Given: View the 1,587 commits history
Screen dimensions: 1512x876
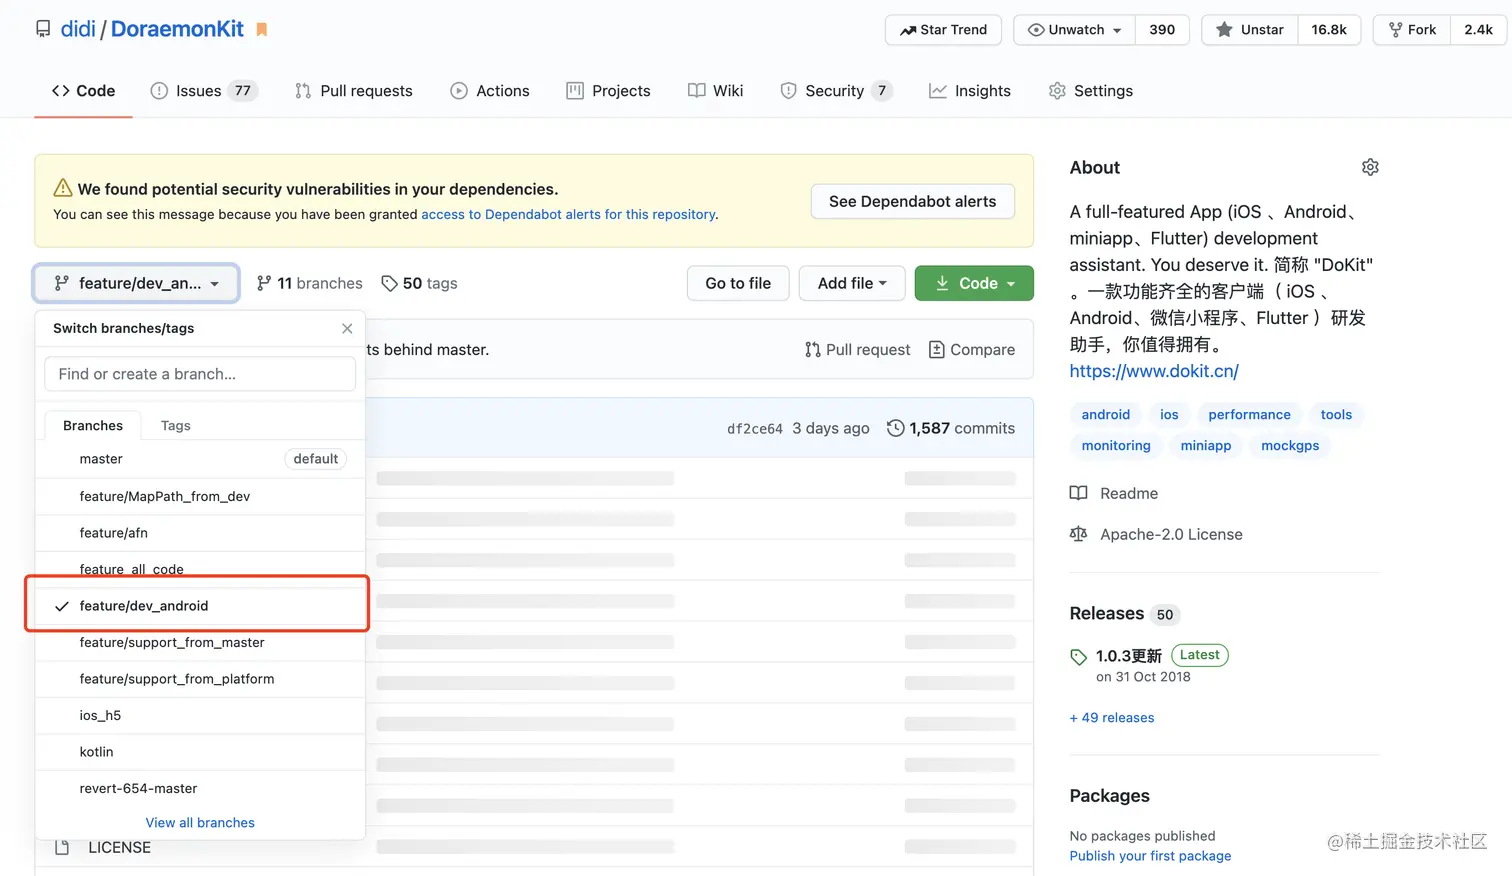Looking at the screenshot, I should tap(950, 428).
